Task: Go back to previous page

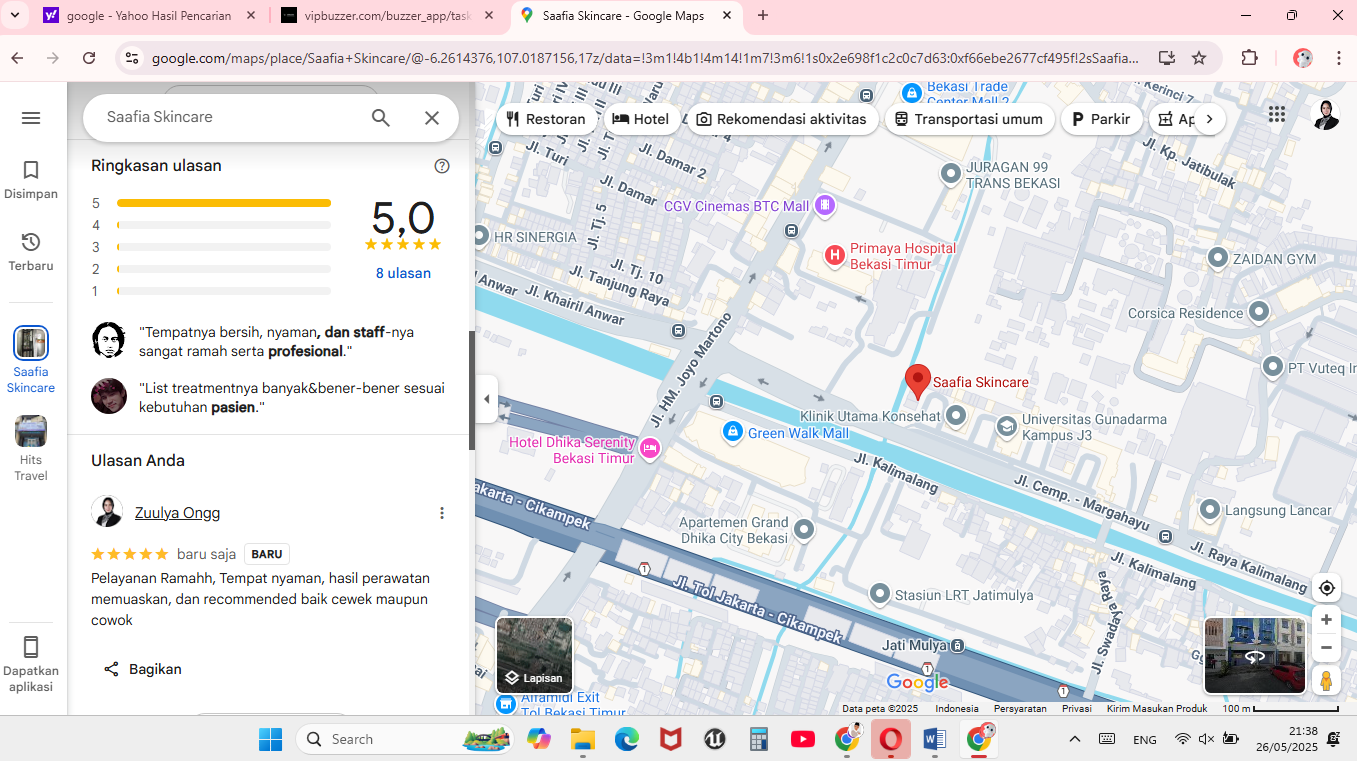Action: 19,58
